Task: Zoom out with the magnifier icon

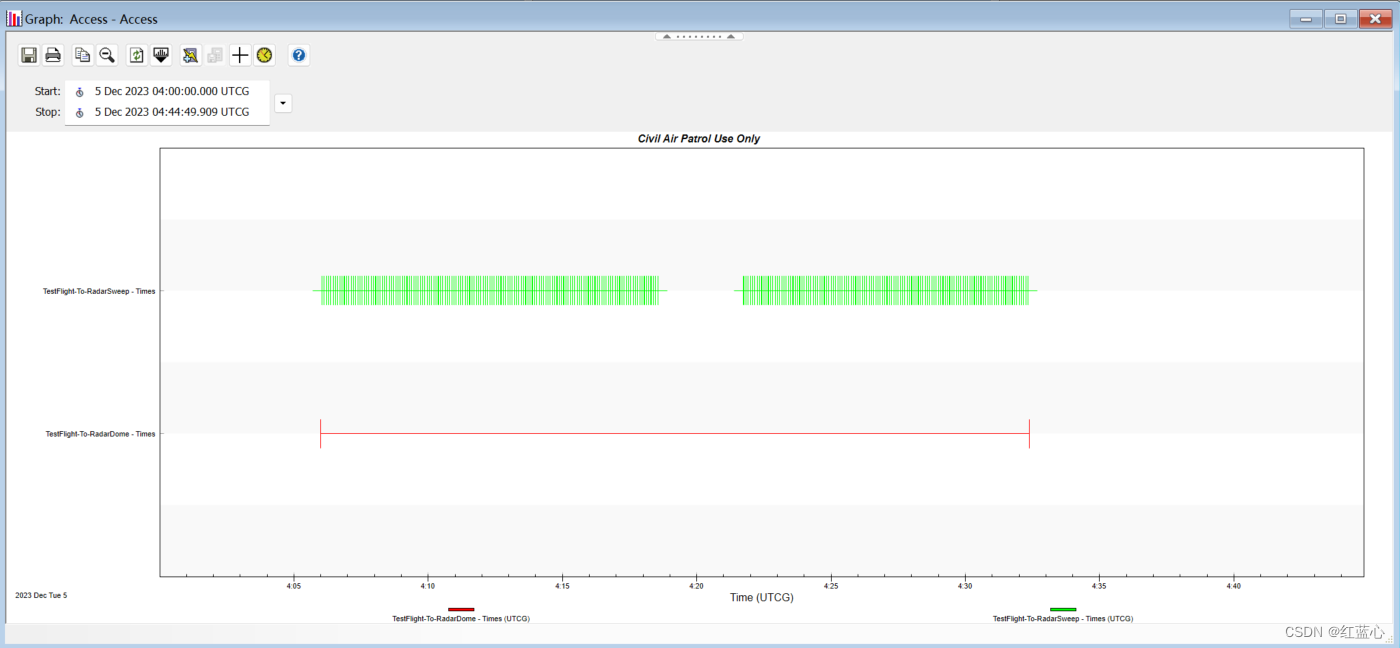Action: coord(107,55)
